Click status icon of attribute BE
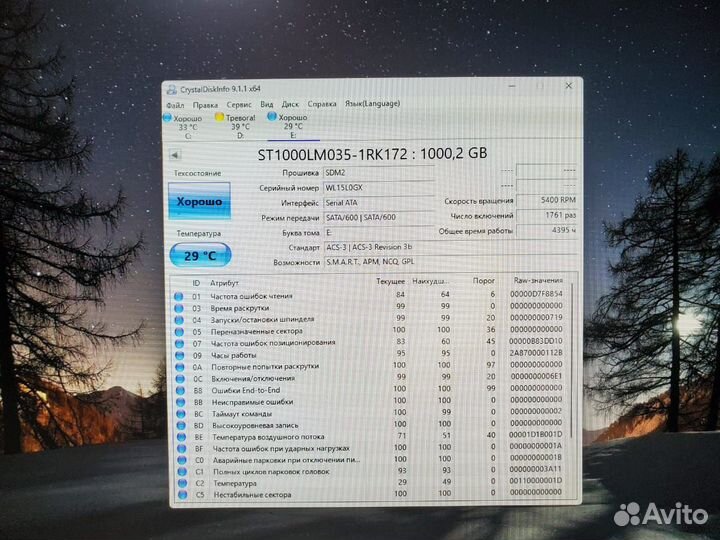 click(x=181, y=437)
